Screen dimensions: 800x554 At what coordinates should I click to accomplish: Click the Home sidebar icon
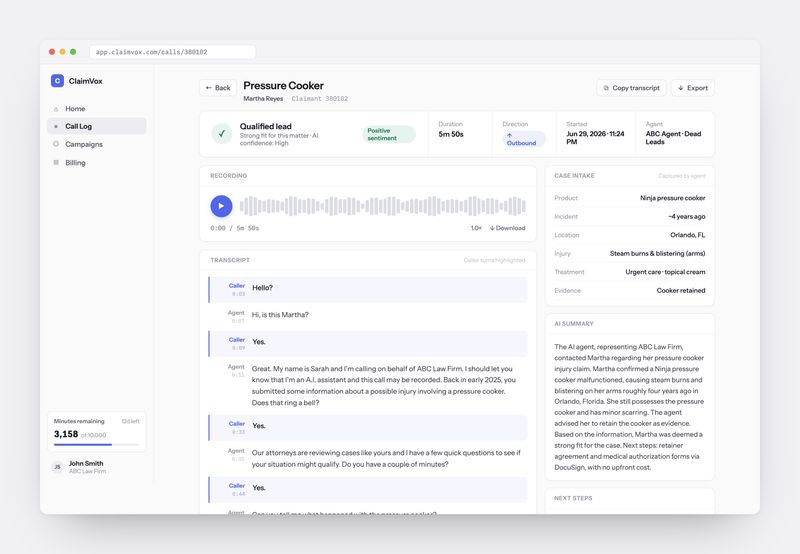click(56, 109)
